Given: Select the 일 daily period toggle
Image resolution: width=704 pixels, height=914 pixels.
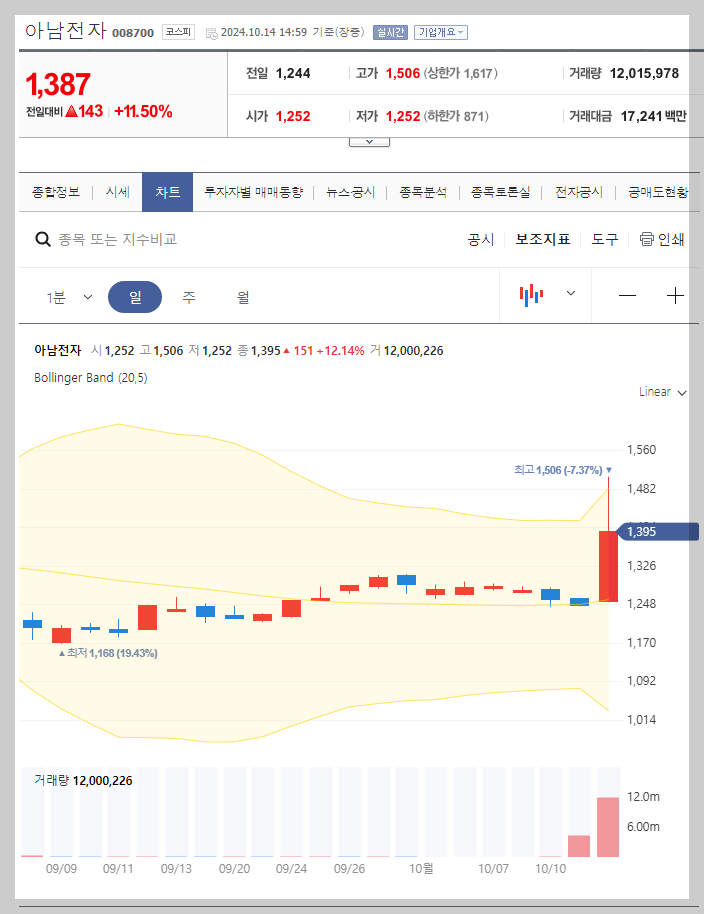Looking at the screenshot, I should click(x=135, y=296).
